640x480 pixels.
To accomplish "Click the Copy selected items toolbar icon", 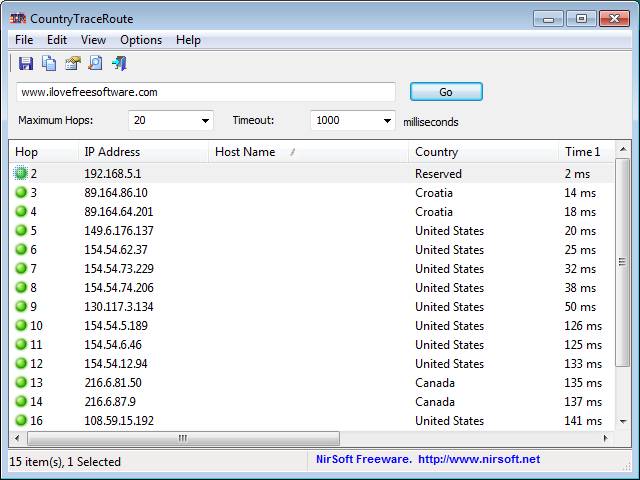I will pyautogui.click(x=49, y=63).
